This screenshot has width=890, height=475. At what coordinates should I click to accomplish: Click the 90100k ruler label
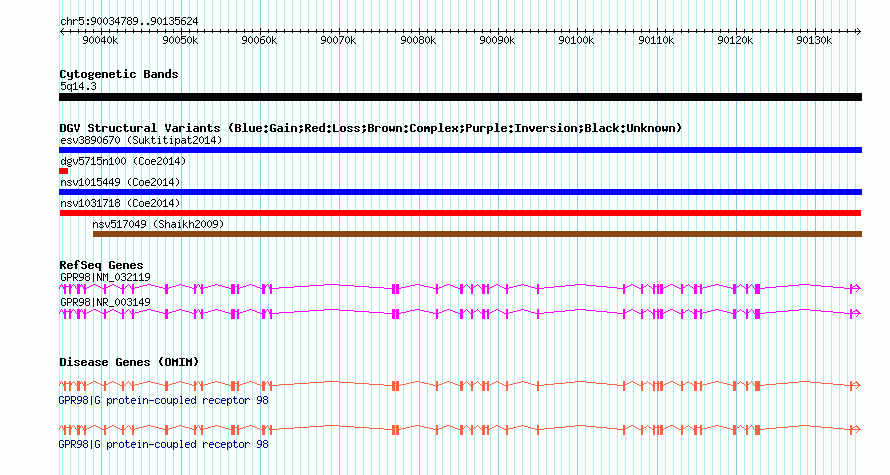pos(576,41)
